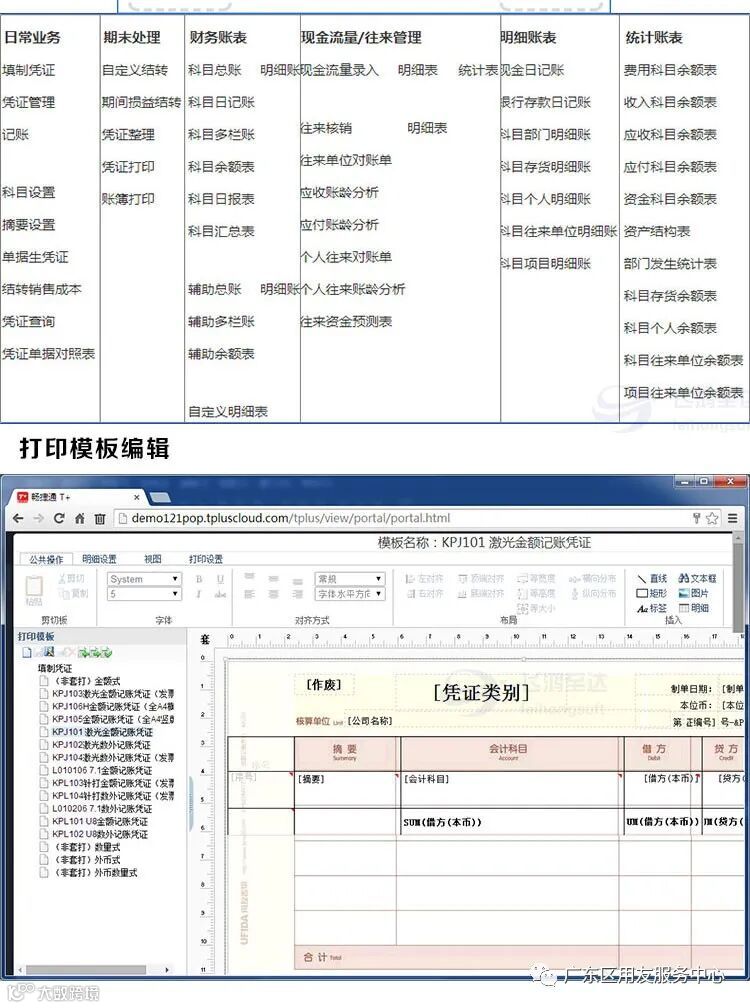Image resolution: width=750 pixels, height=1008 pixels.
Task: Insert a 明细 detail table
Action: click(693, 608)
